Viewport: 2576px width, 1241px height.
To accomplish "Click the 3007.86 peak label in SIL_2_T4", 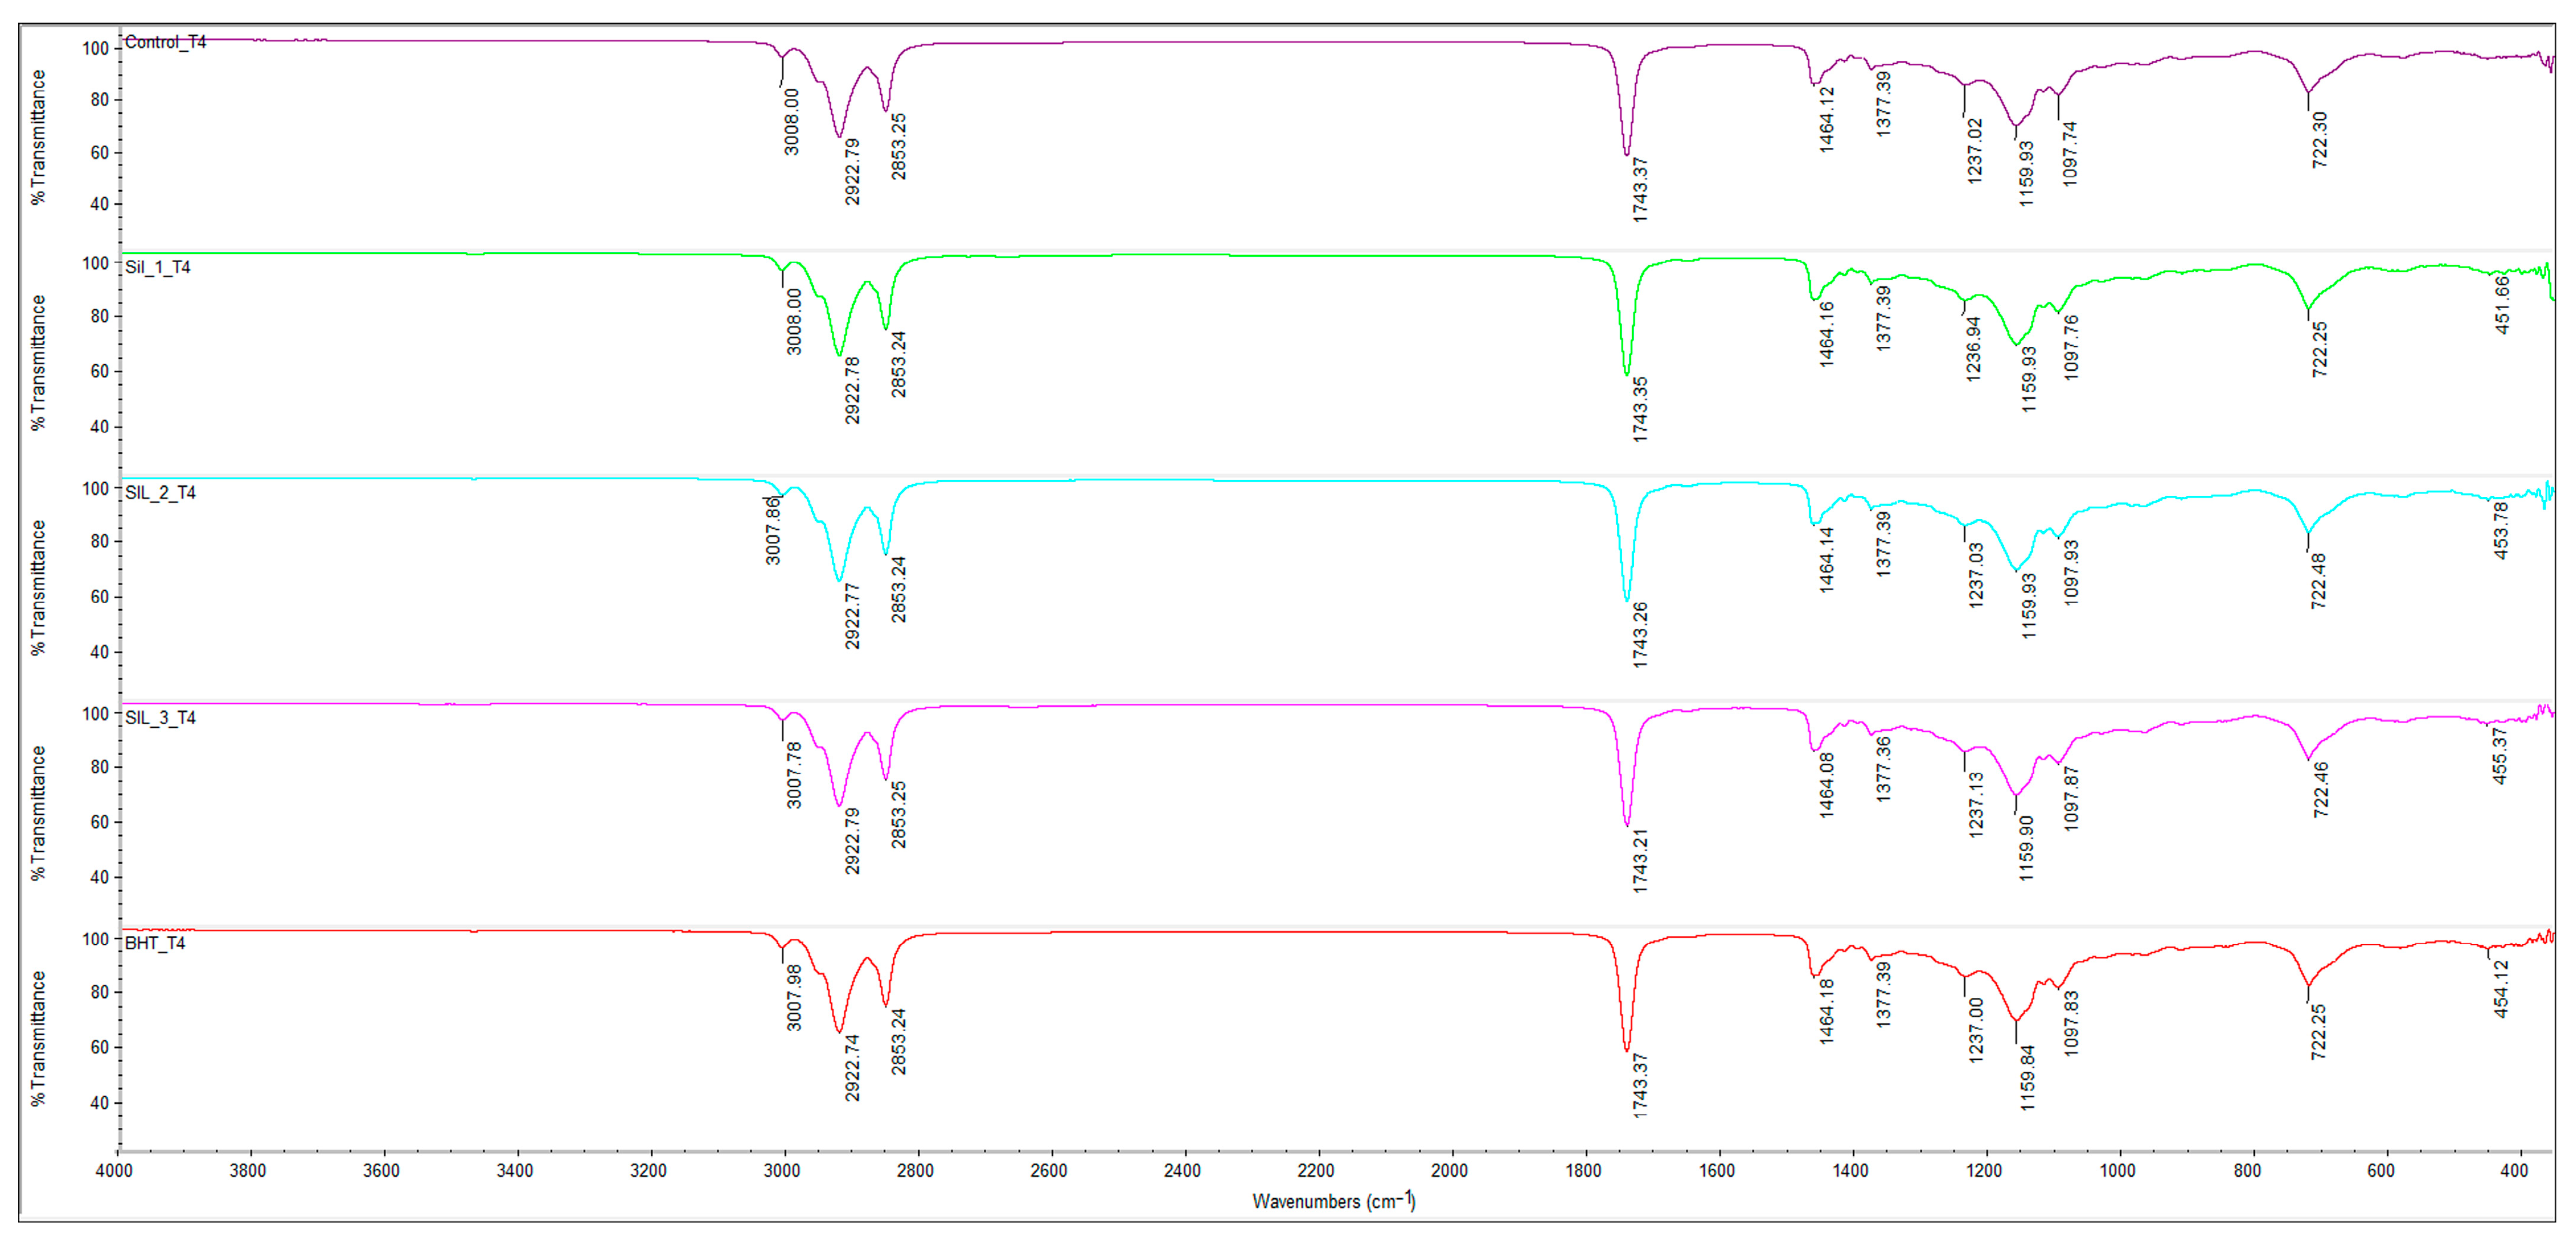I will 773,530.
